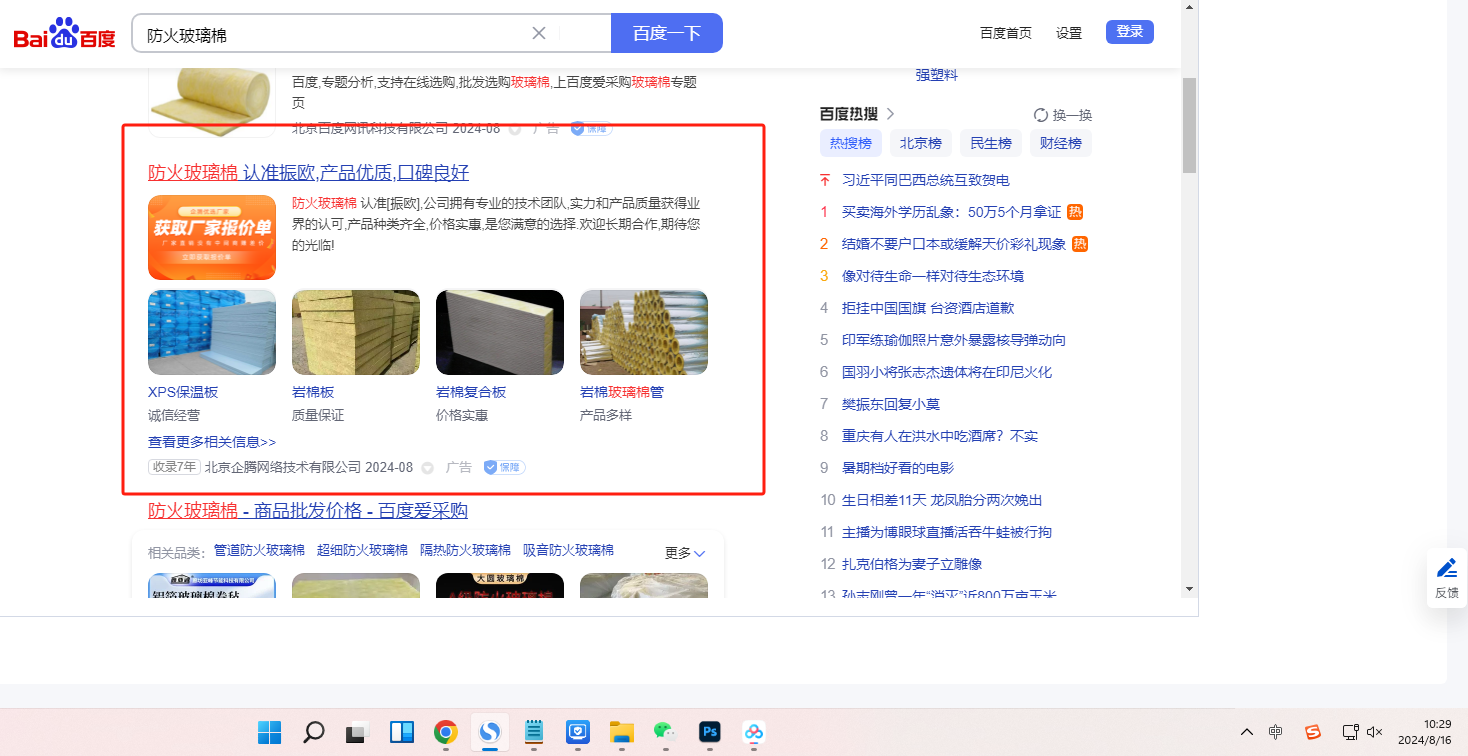Open hot search 扎克伯格为妻子立雕像
The width and height of the screenshot is (1468, 756).
[x=912, y=564]
